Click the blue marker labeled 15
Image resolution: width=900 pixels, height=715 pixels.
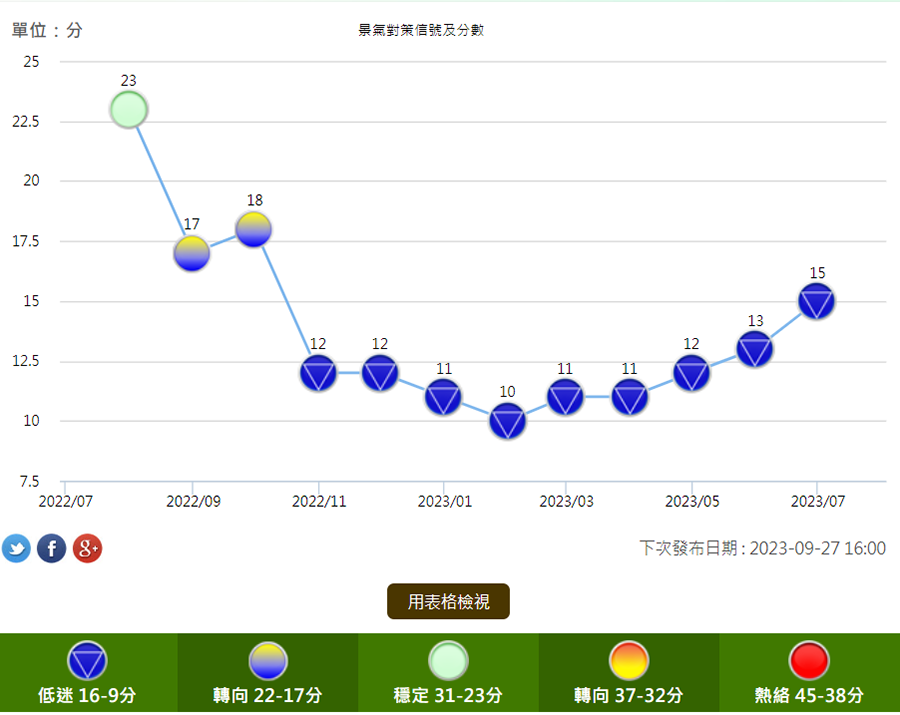point(817,301)
